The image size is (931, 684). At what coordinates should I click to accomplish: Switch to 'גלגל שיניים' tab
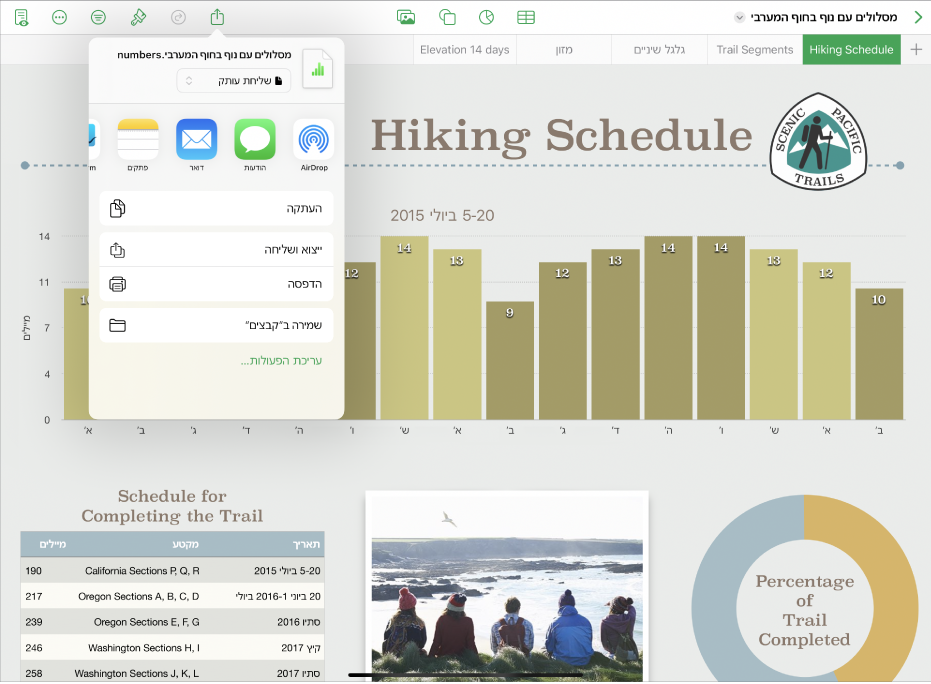pyautogui.click(x=659, y=50)
